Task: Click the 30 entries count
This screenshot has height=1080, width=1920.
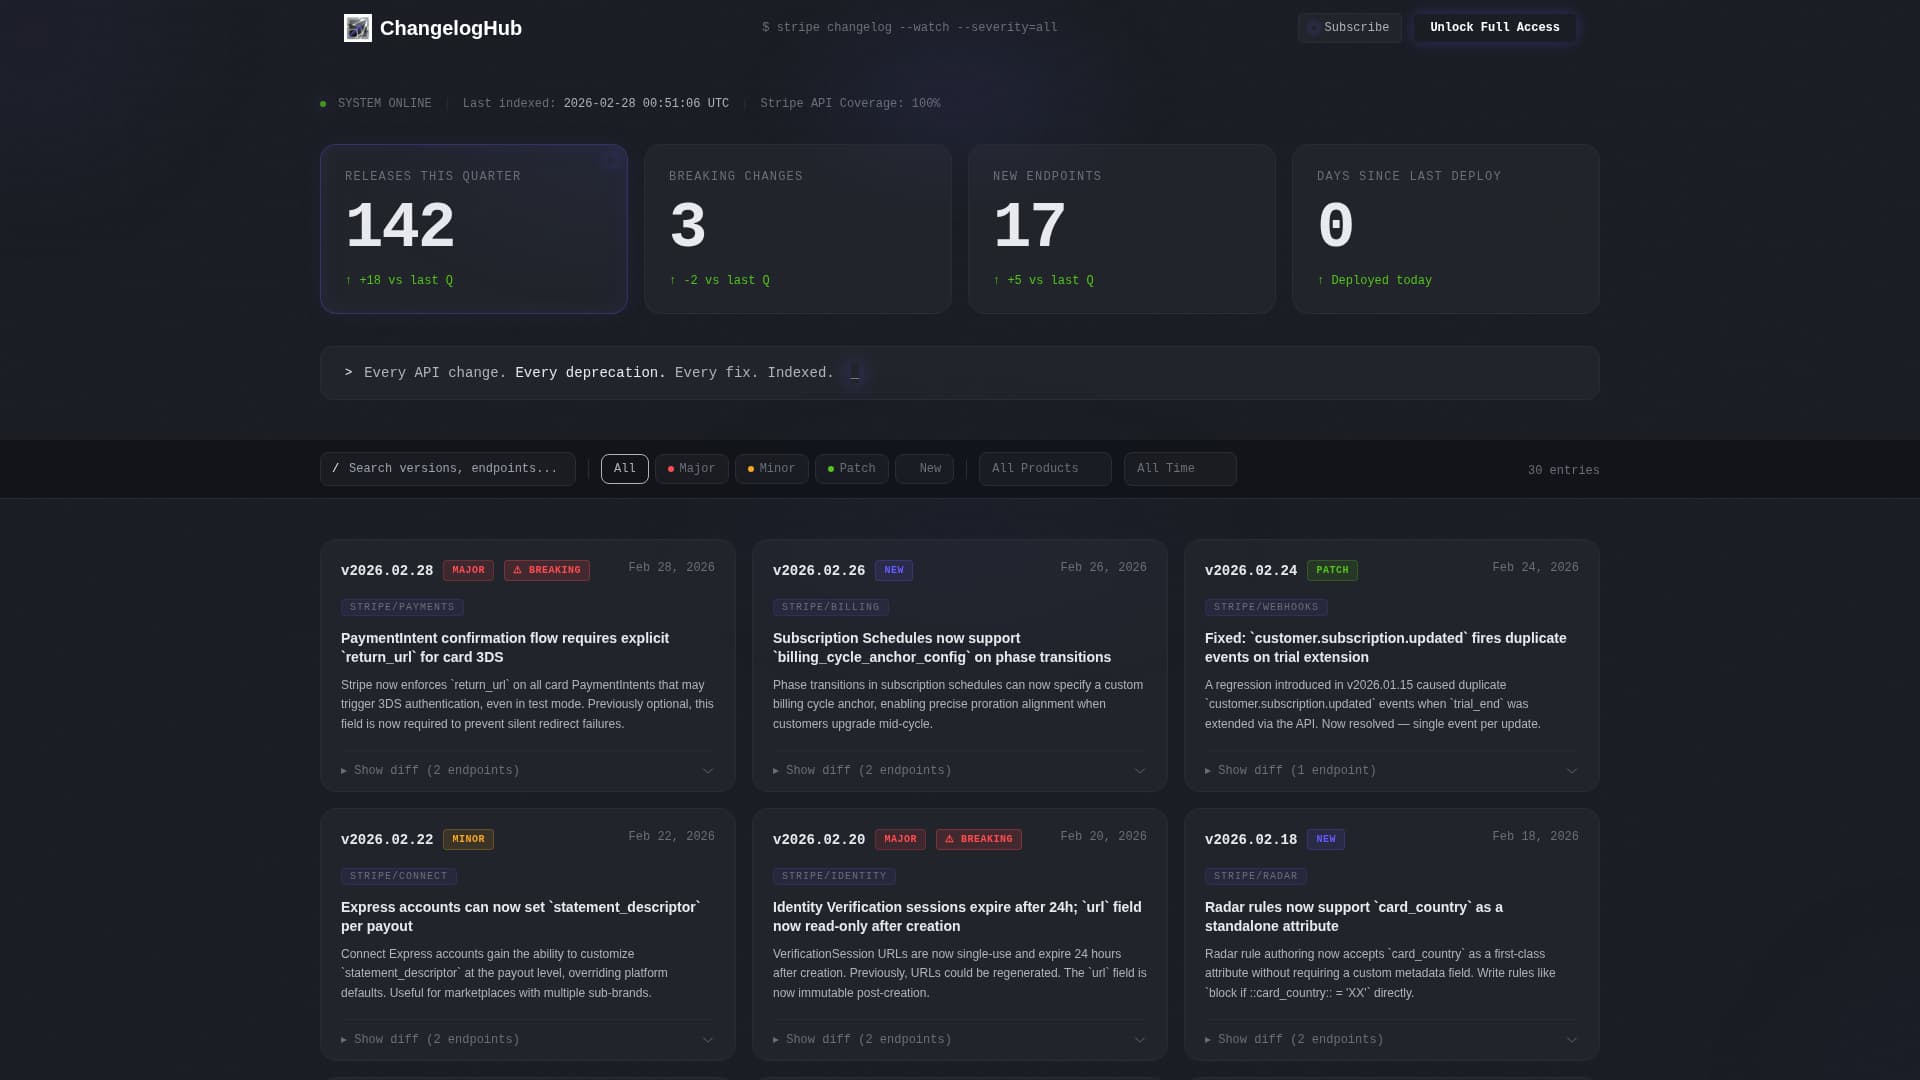Action: click(x=1563, y=471)
